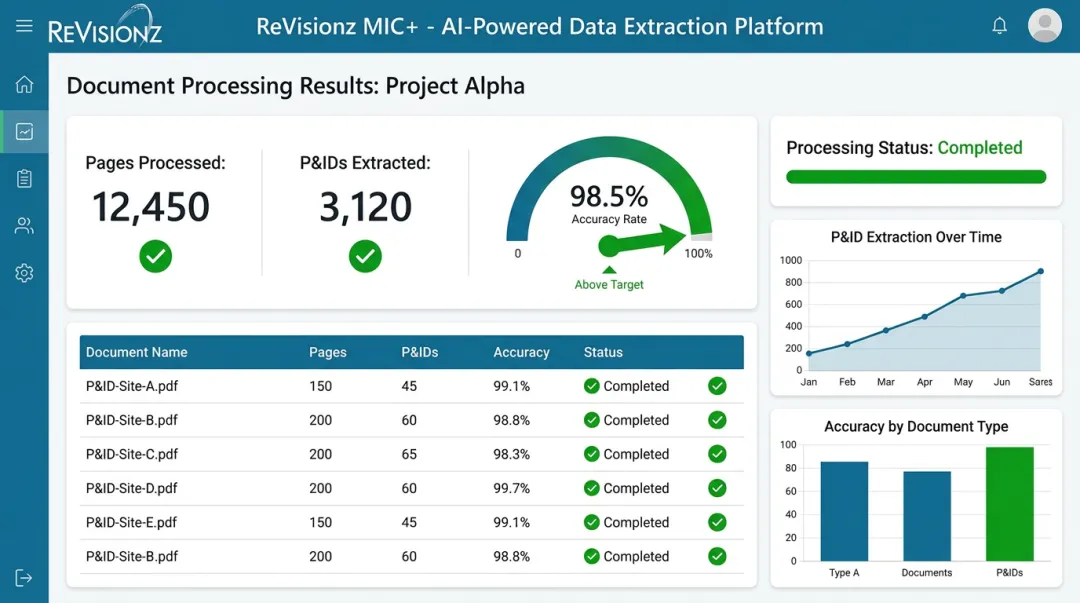The image size is (1080, 603).
Task: Click the check mark under P&IDs Extracted
Action: pyautogui.click(x=365, y=256)
